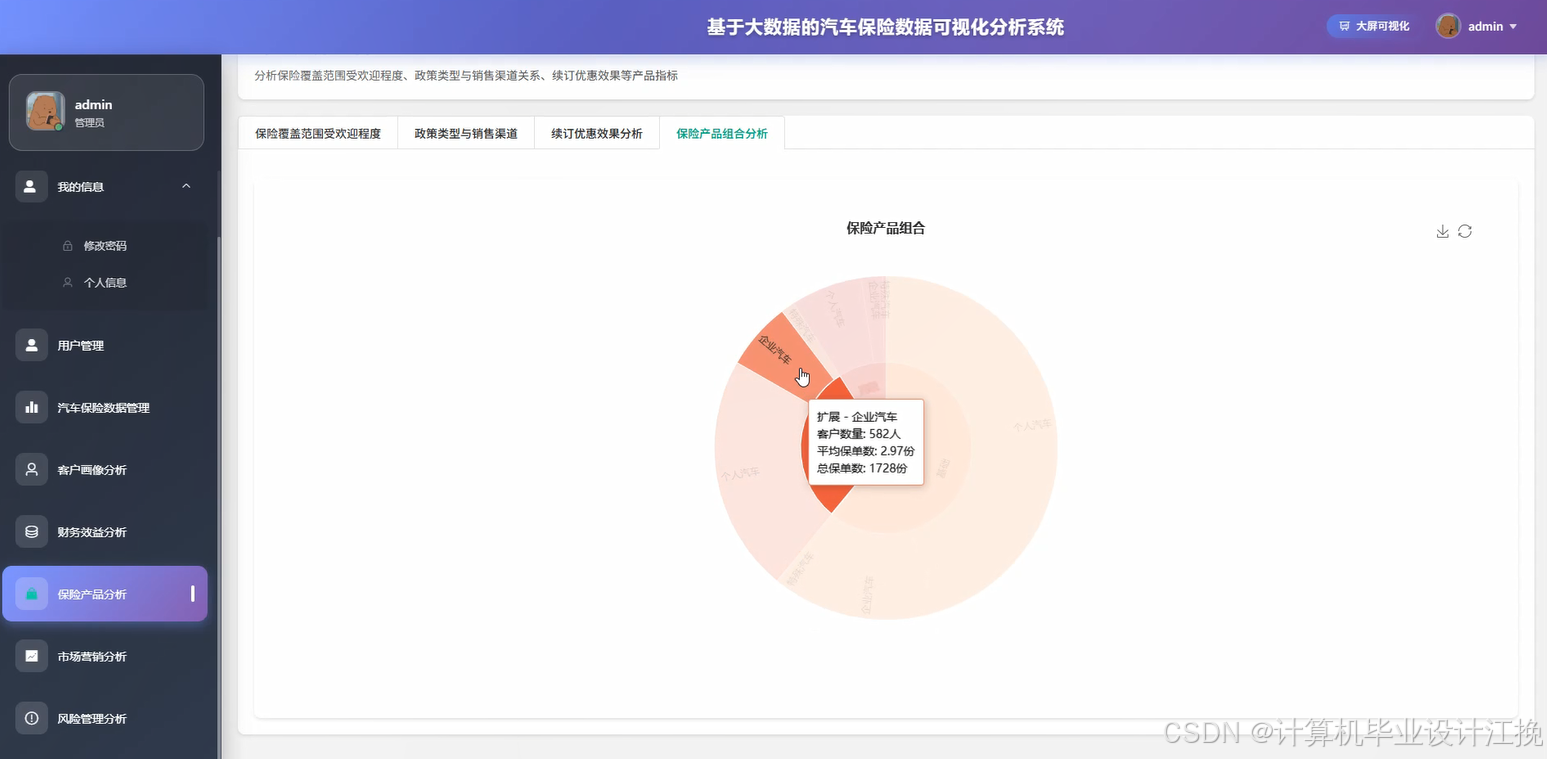The image size is (1547, 759).
Task: Click the 汽车保险数据管理 bar chart icon
Action: tap(31, 407)
